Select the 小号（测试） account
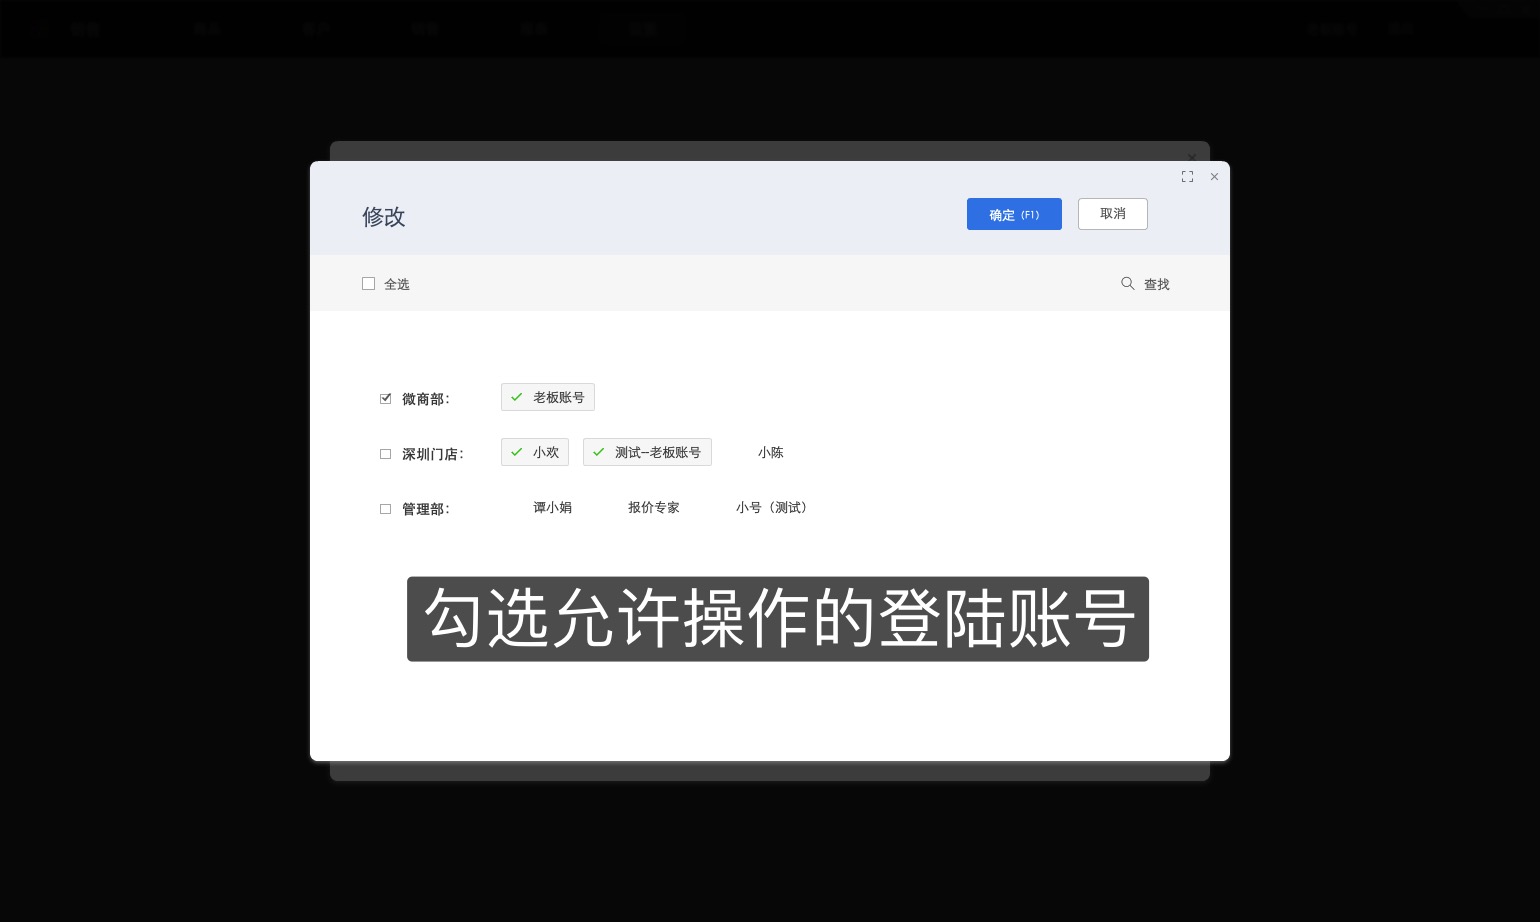Image resolution: width=1540 pixels, height=922 pixels. point(771,507)
